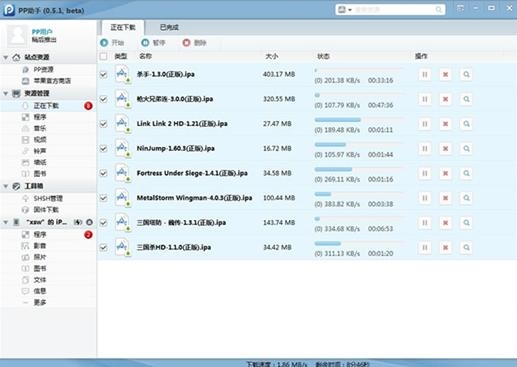The height and width of the screenshot is (367, 517).
Task: Cancel the 320.55 MB download with red X
Action: coord(445,99)
